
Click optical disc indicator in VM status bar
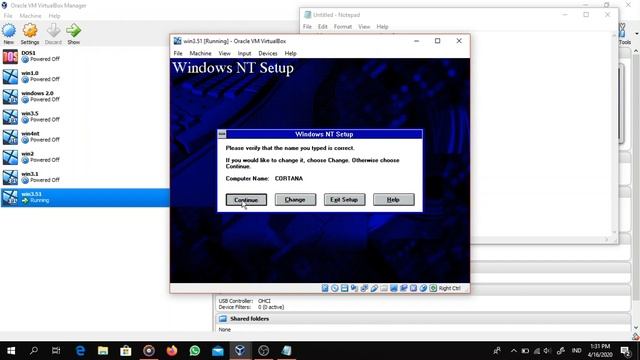pyautogui.click(x=335, y=288)
